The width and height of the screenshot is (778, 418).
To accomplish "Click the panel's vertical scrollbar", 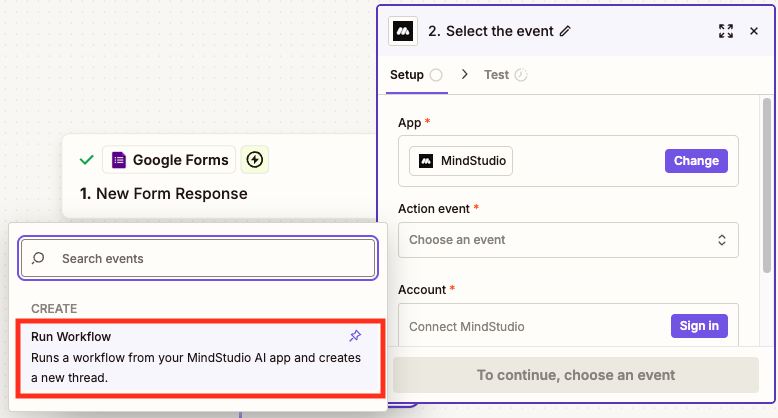I will 767,186.
